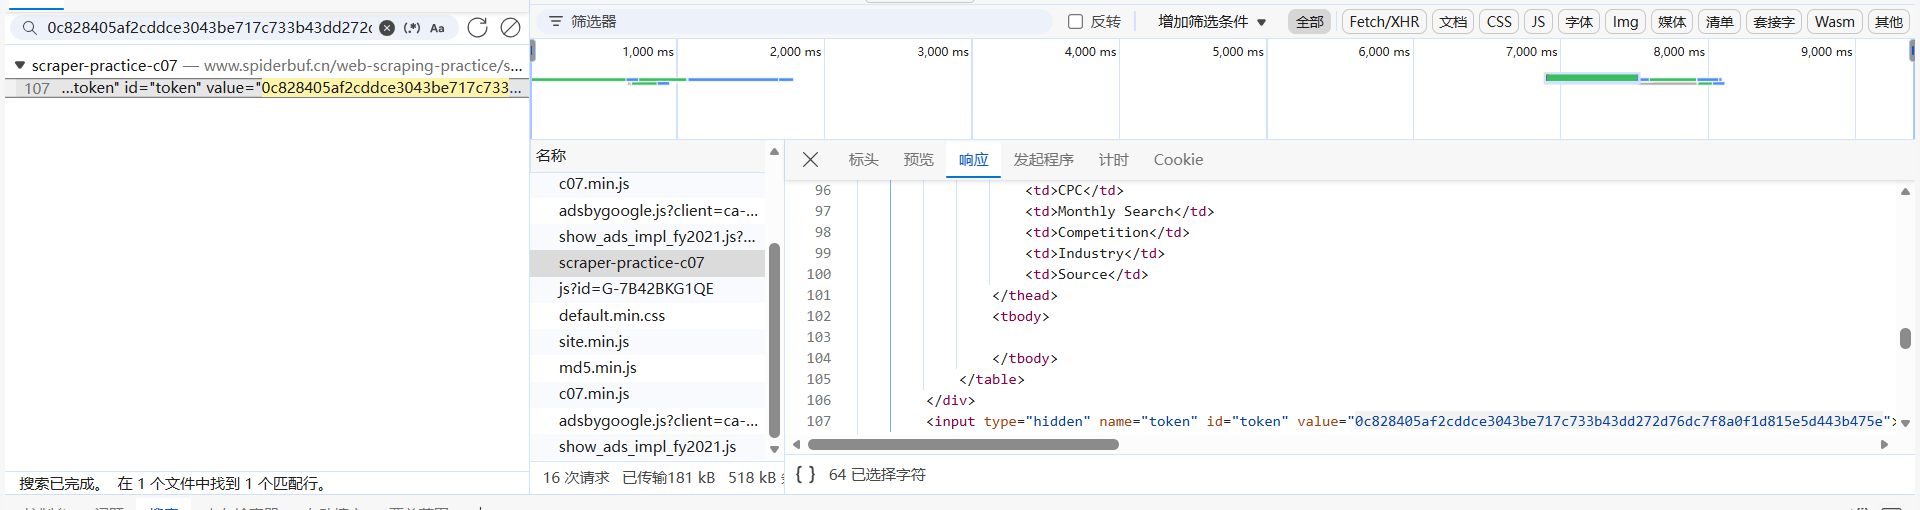Image resolution: width=1920 pixels, height=510 pixels.
Task: Sort by 名称 column header
Action: (x=650, y=156)
